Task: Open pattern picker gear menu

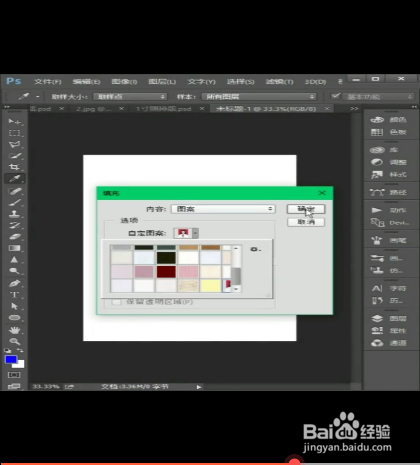Action: click(256, 249)
